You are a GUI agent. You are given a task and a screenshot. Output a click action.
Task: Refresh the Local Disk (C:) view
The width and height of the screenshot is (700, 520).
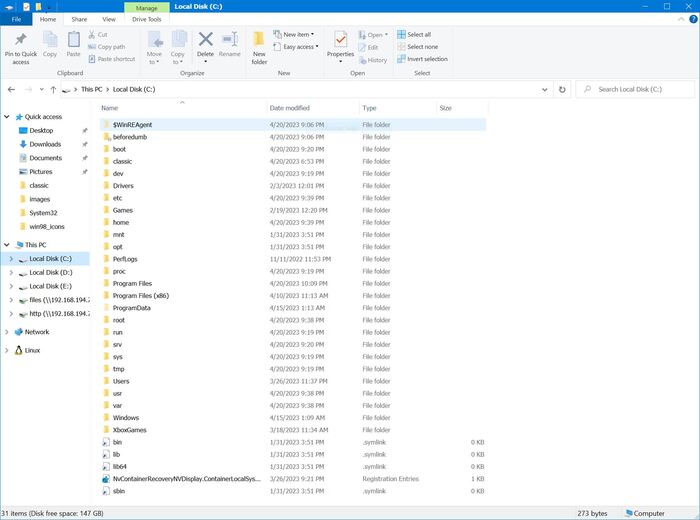point(562,89)
